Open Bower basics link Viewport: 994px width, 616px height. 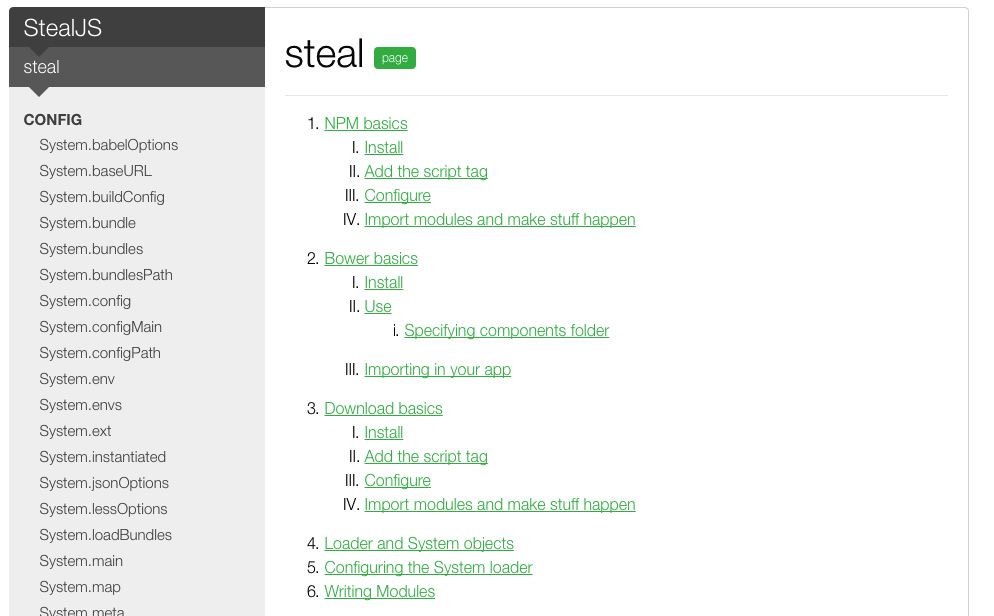[x=371, y=258]
